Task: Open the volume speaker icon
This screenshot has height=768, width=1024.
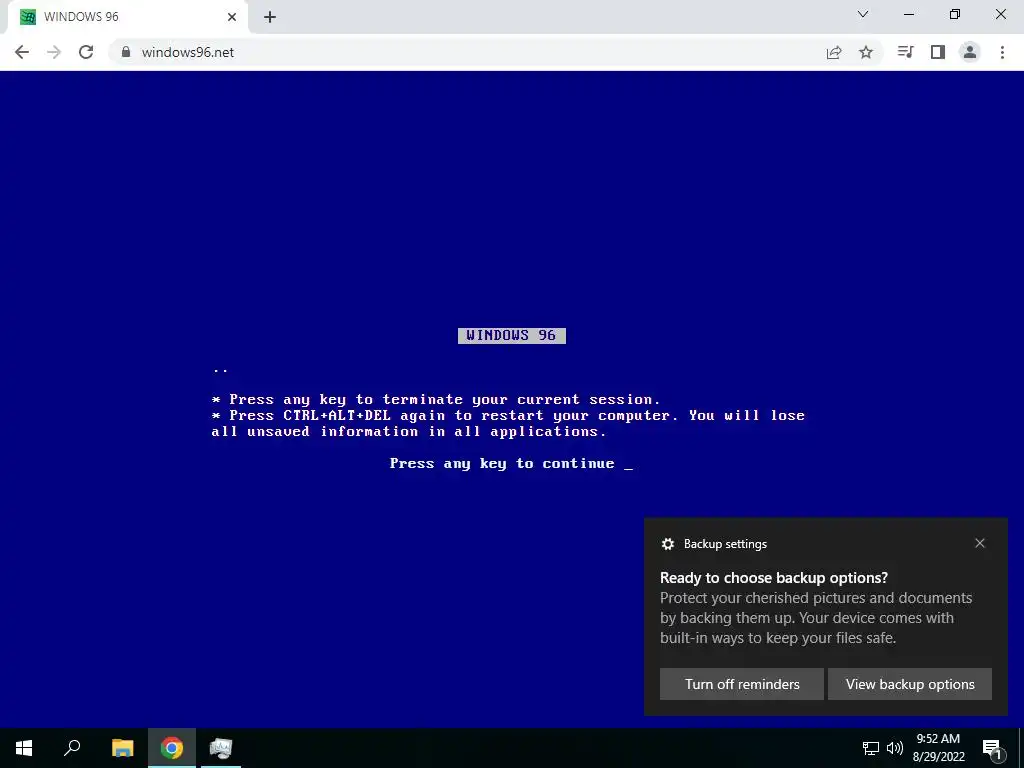Action: pyautogui.click(x=895, y=748)
